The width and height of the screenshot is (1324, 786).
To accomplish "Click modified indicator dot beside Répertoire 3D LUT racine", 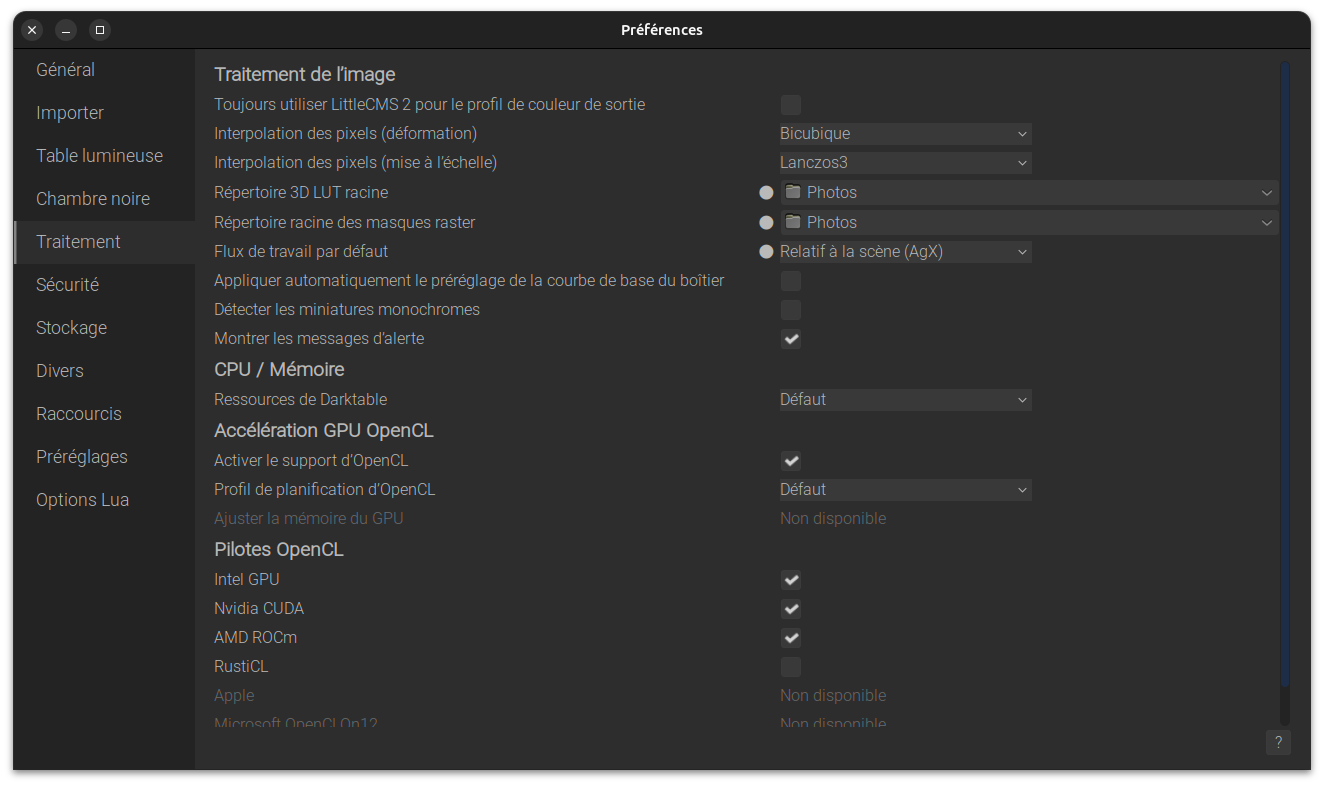I will click(766, 193).
